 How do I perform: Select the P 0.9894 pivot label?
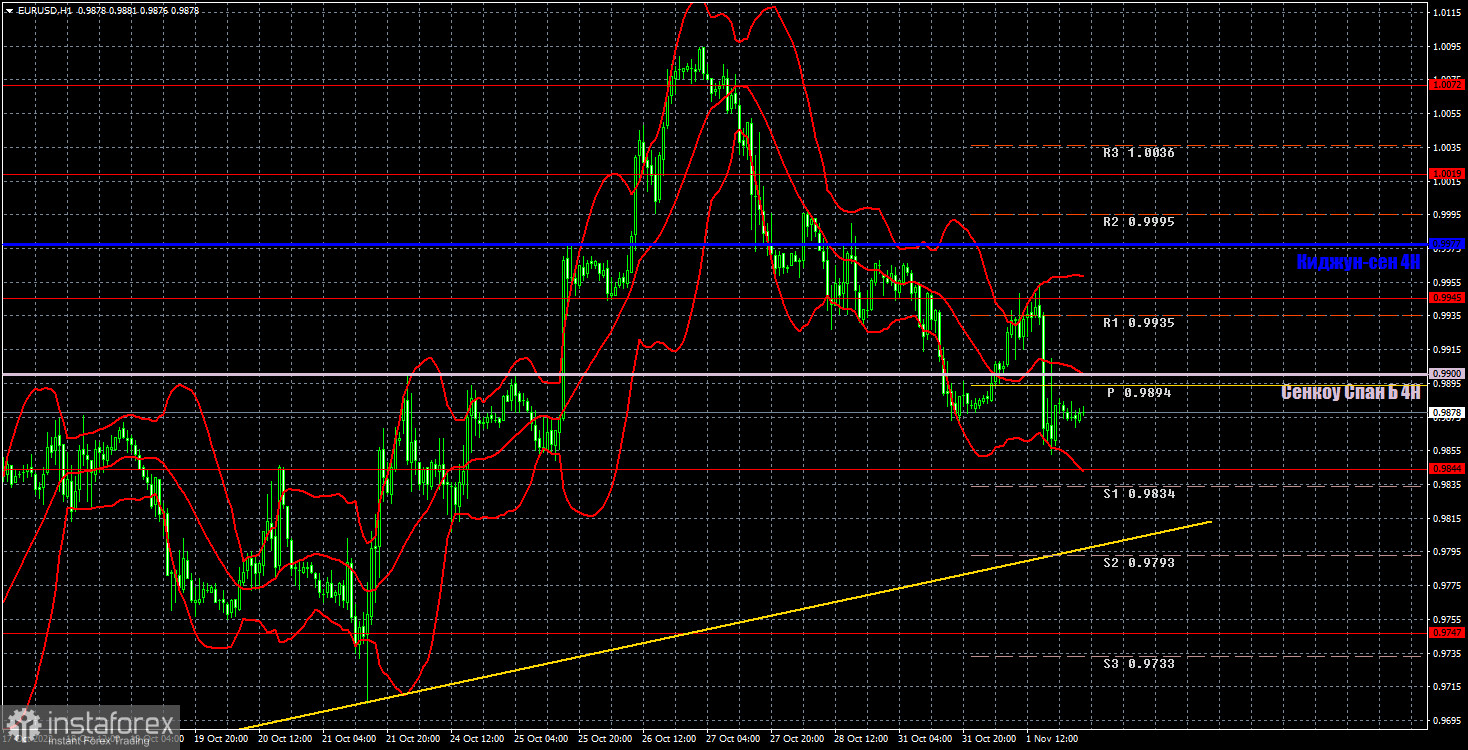click(x=1139, y=393)
